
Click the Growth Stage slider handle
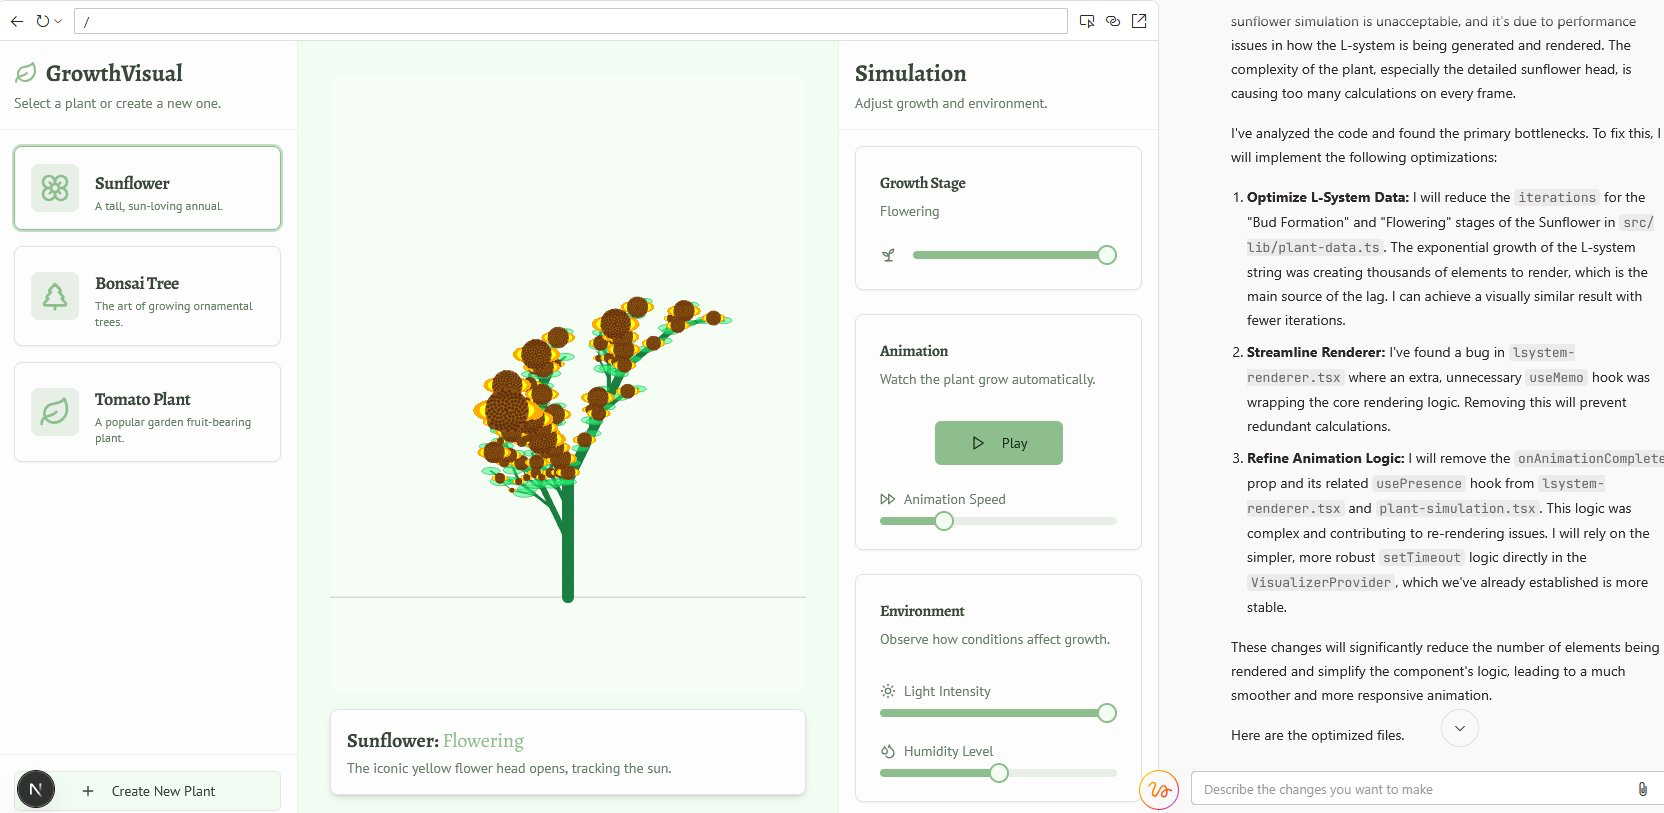coord(1106,255)
